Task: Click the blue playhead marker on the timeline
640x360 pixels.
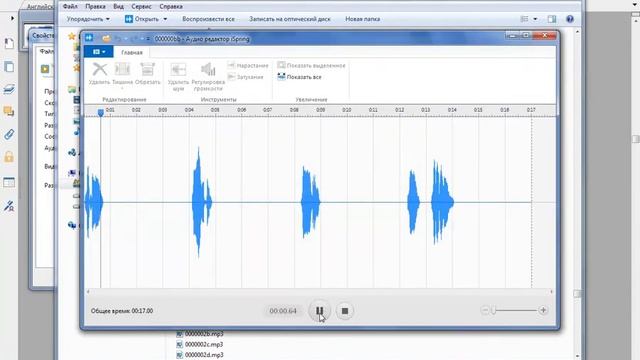Action: point(101,112)
